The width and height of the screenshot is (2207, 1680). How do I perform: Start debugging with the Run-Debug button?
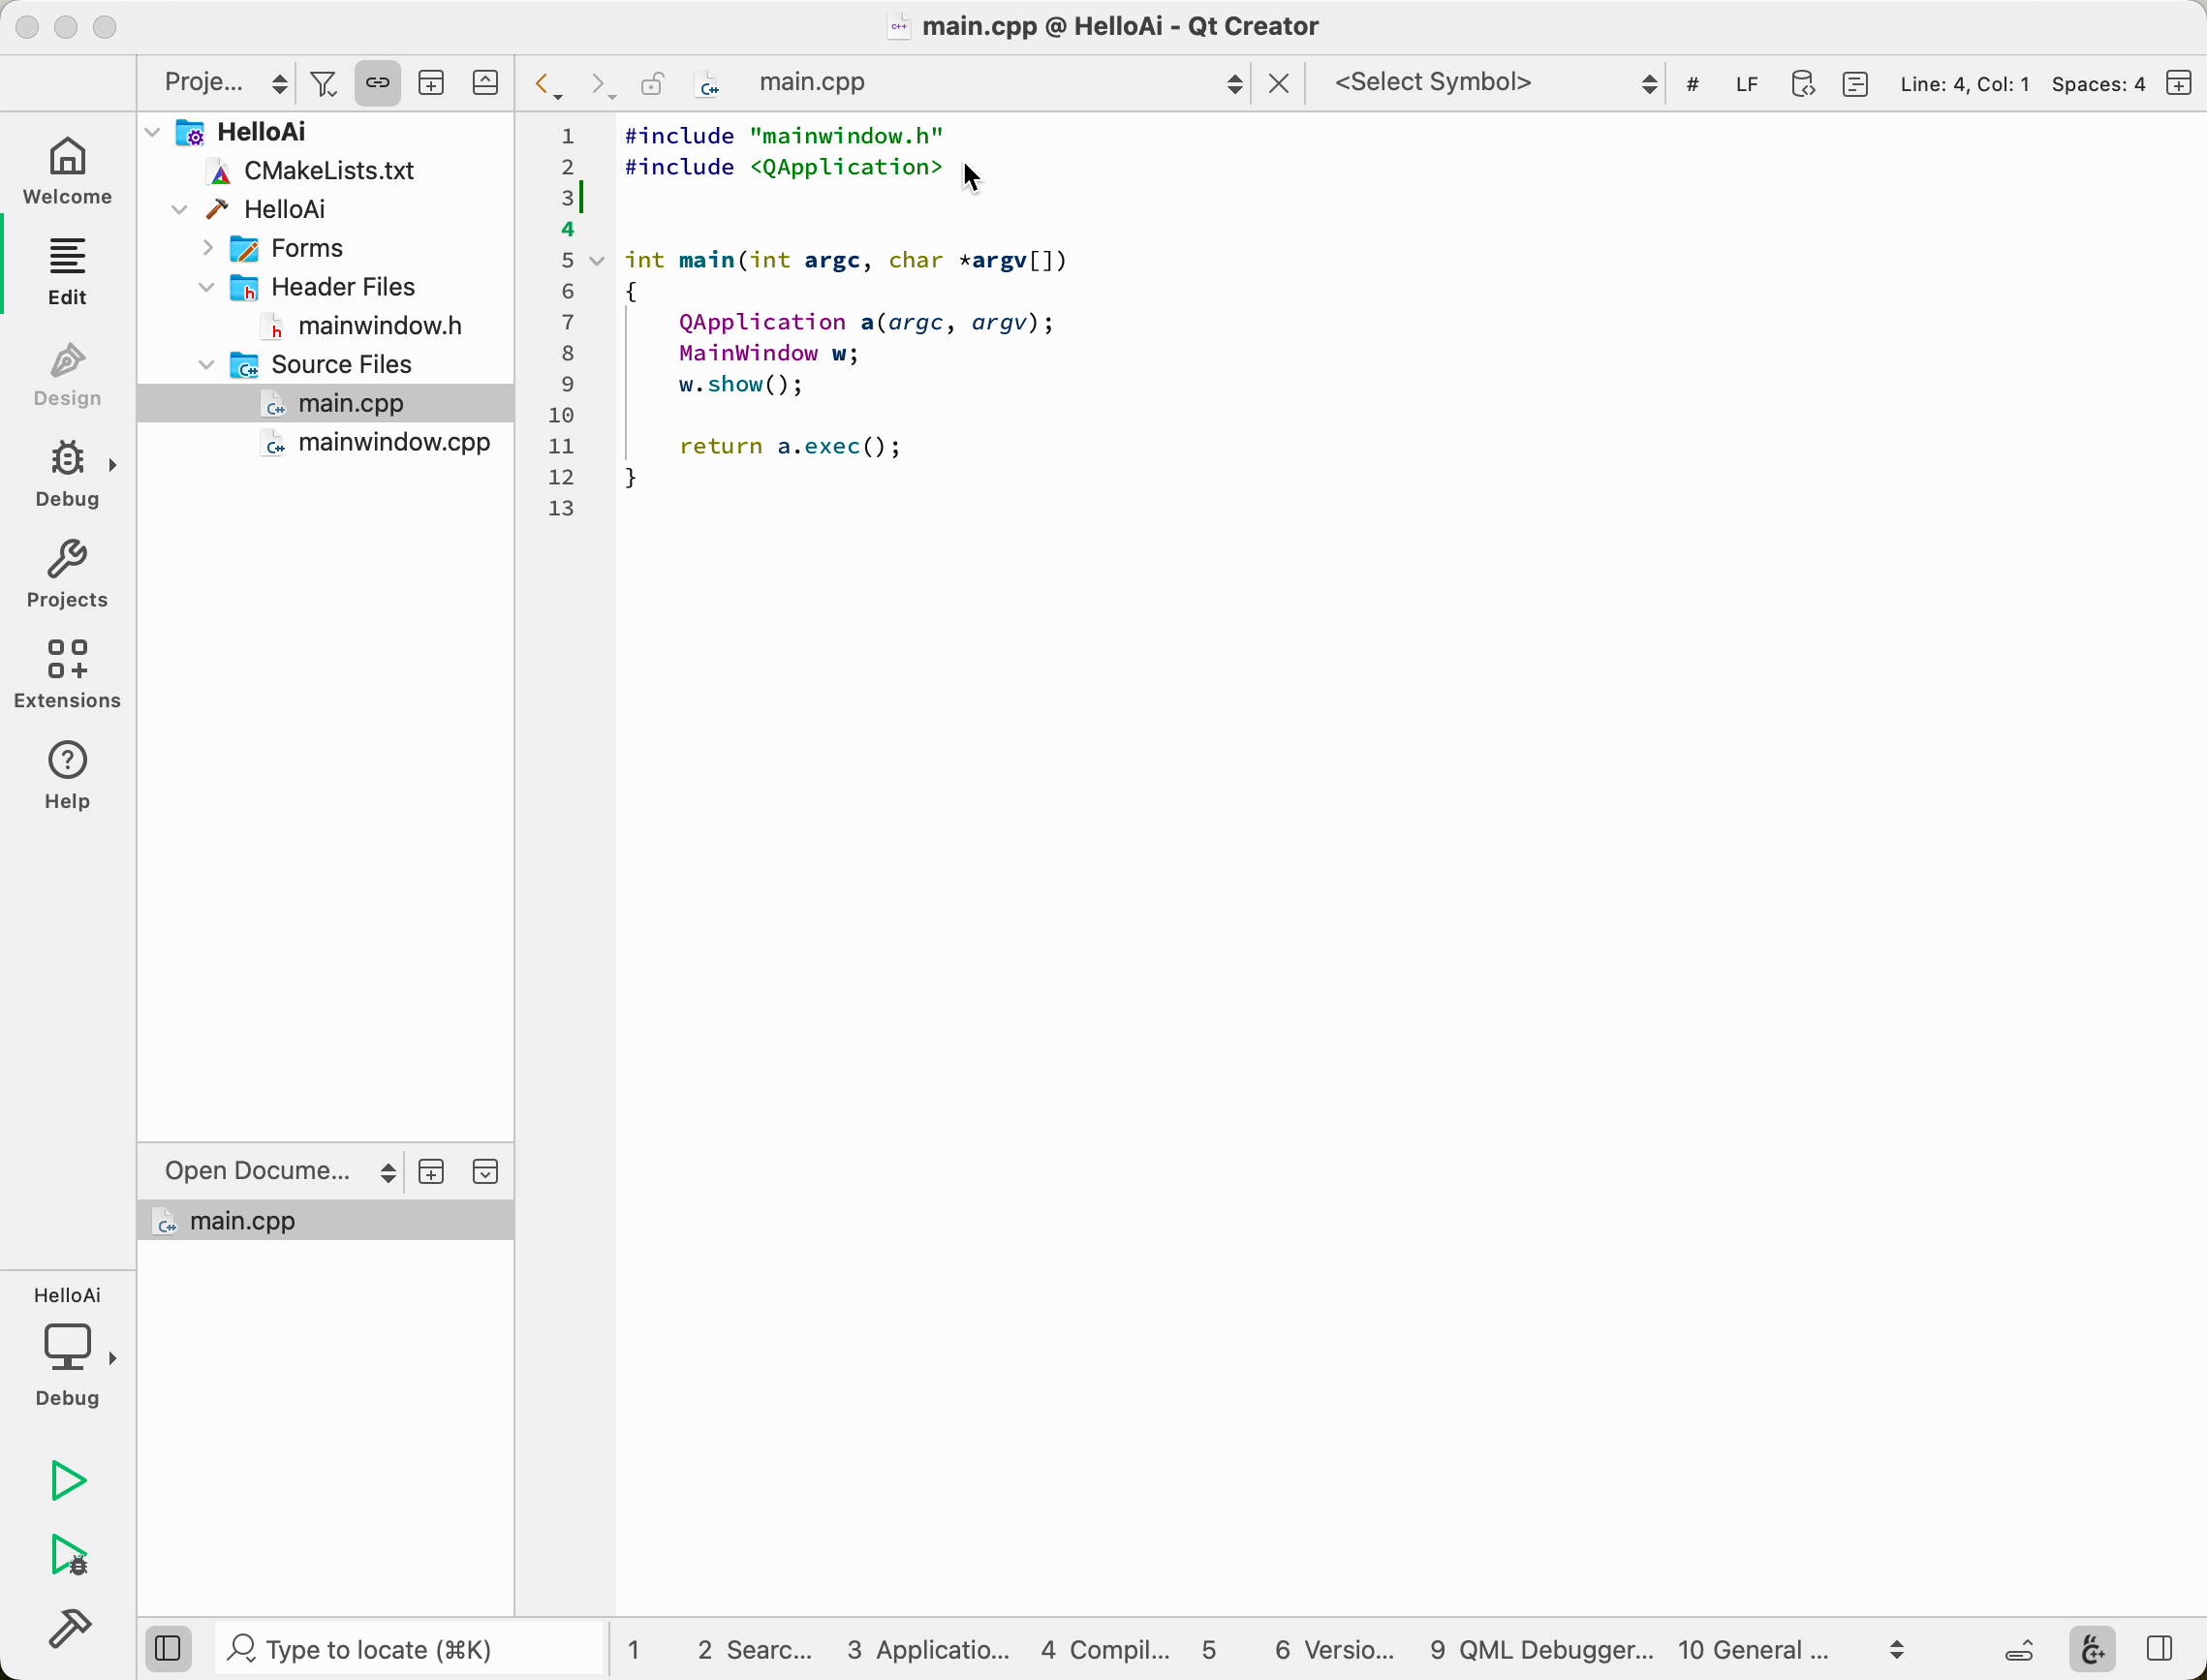coord(67,1556)
